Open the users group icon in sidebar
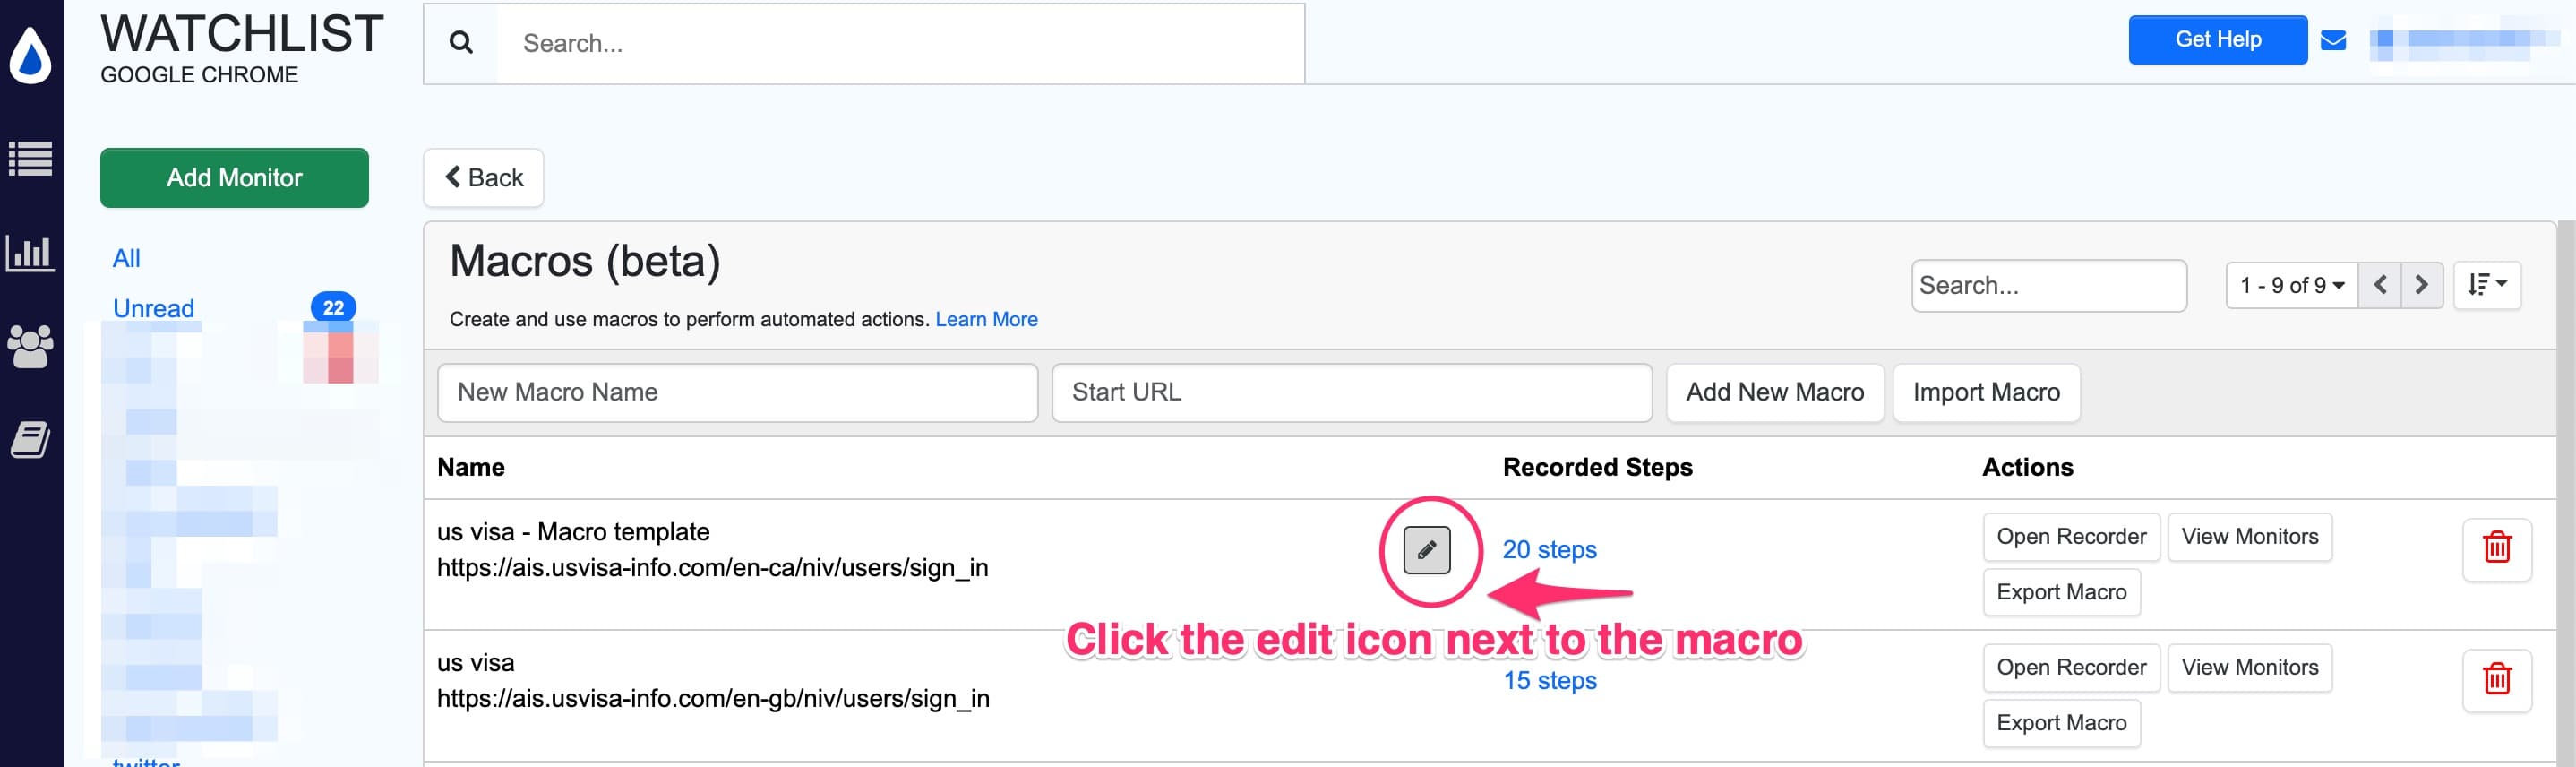 pos(31,346)
